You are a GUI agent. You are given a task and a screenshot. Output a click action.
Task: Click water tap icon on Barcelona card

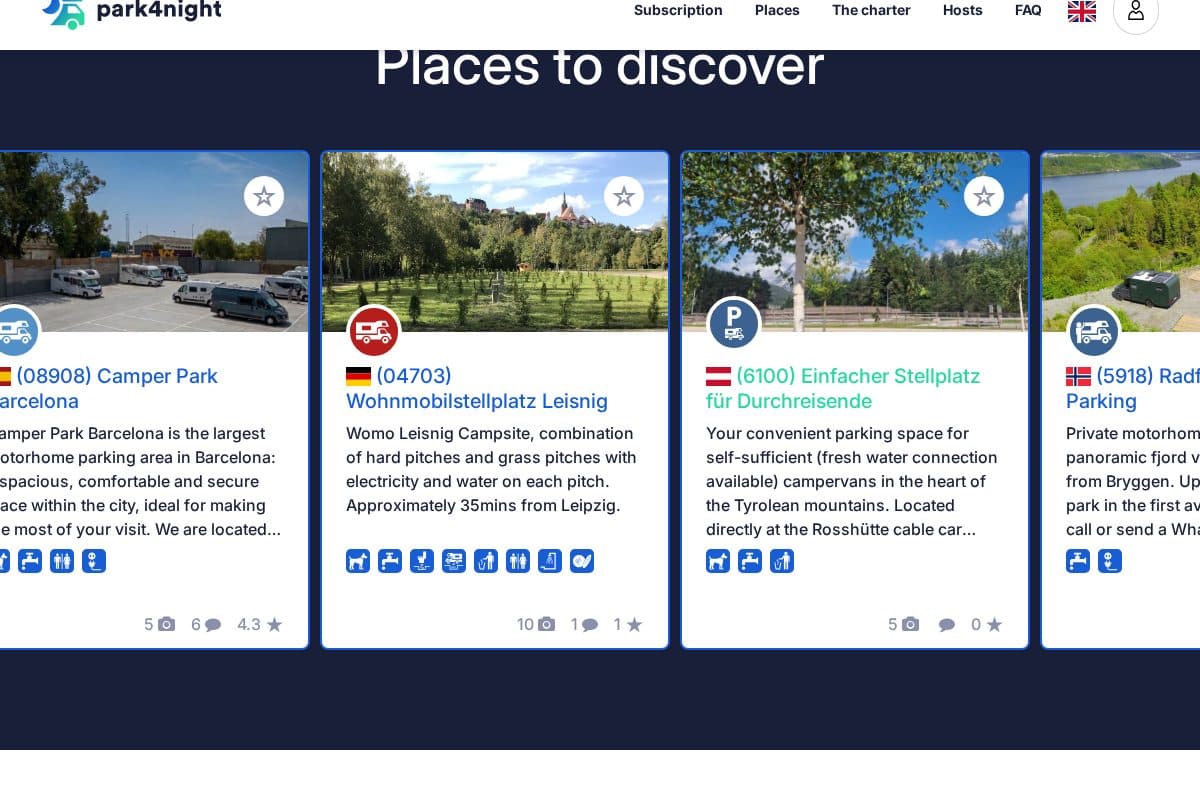(x=30, y=561)
